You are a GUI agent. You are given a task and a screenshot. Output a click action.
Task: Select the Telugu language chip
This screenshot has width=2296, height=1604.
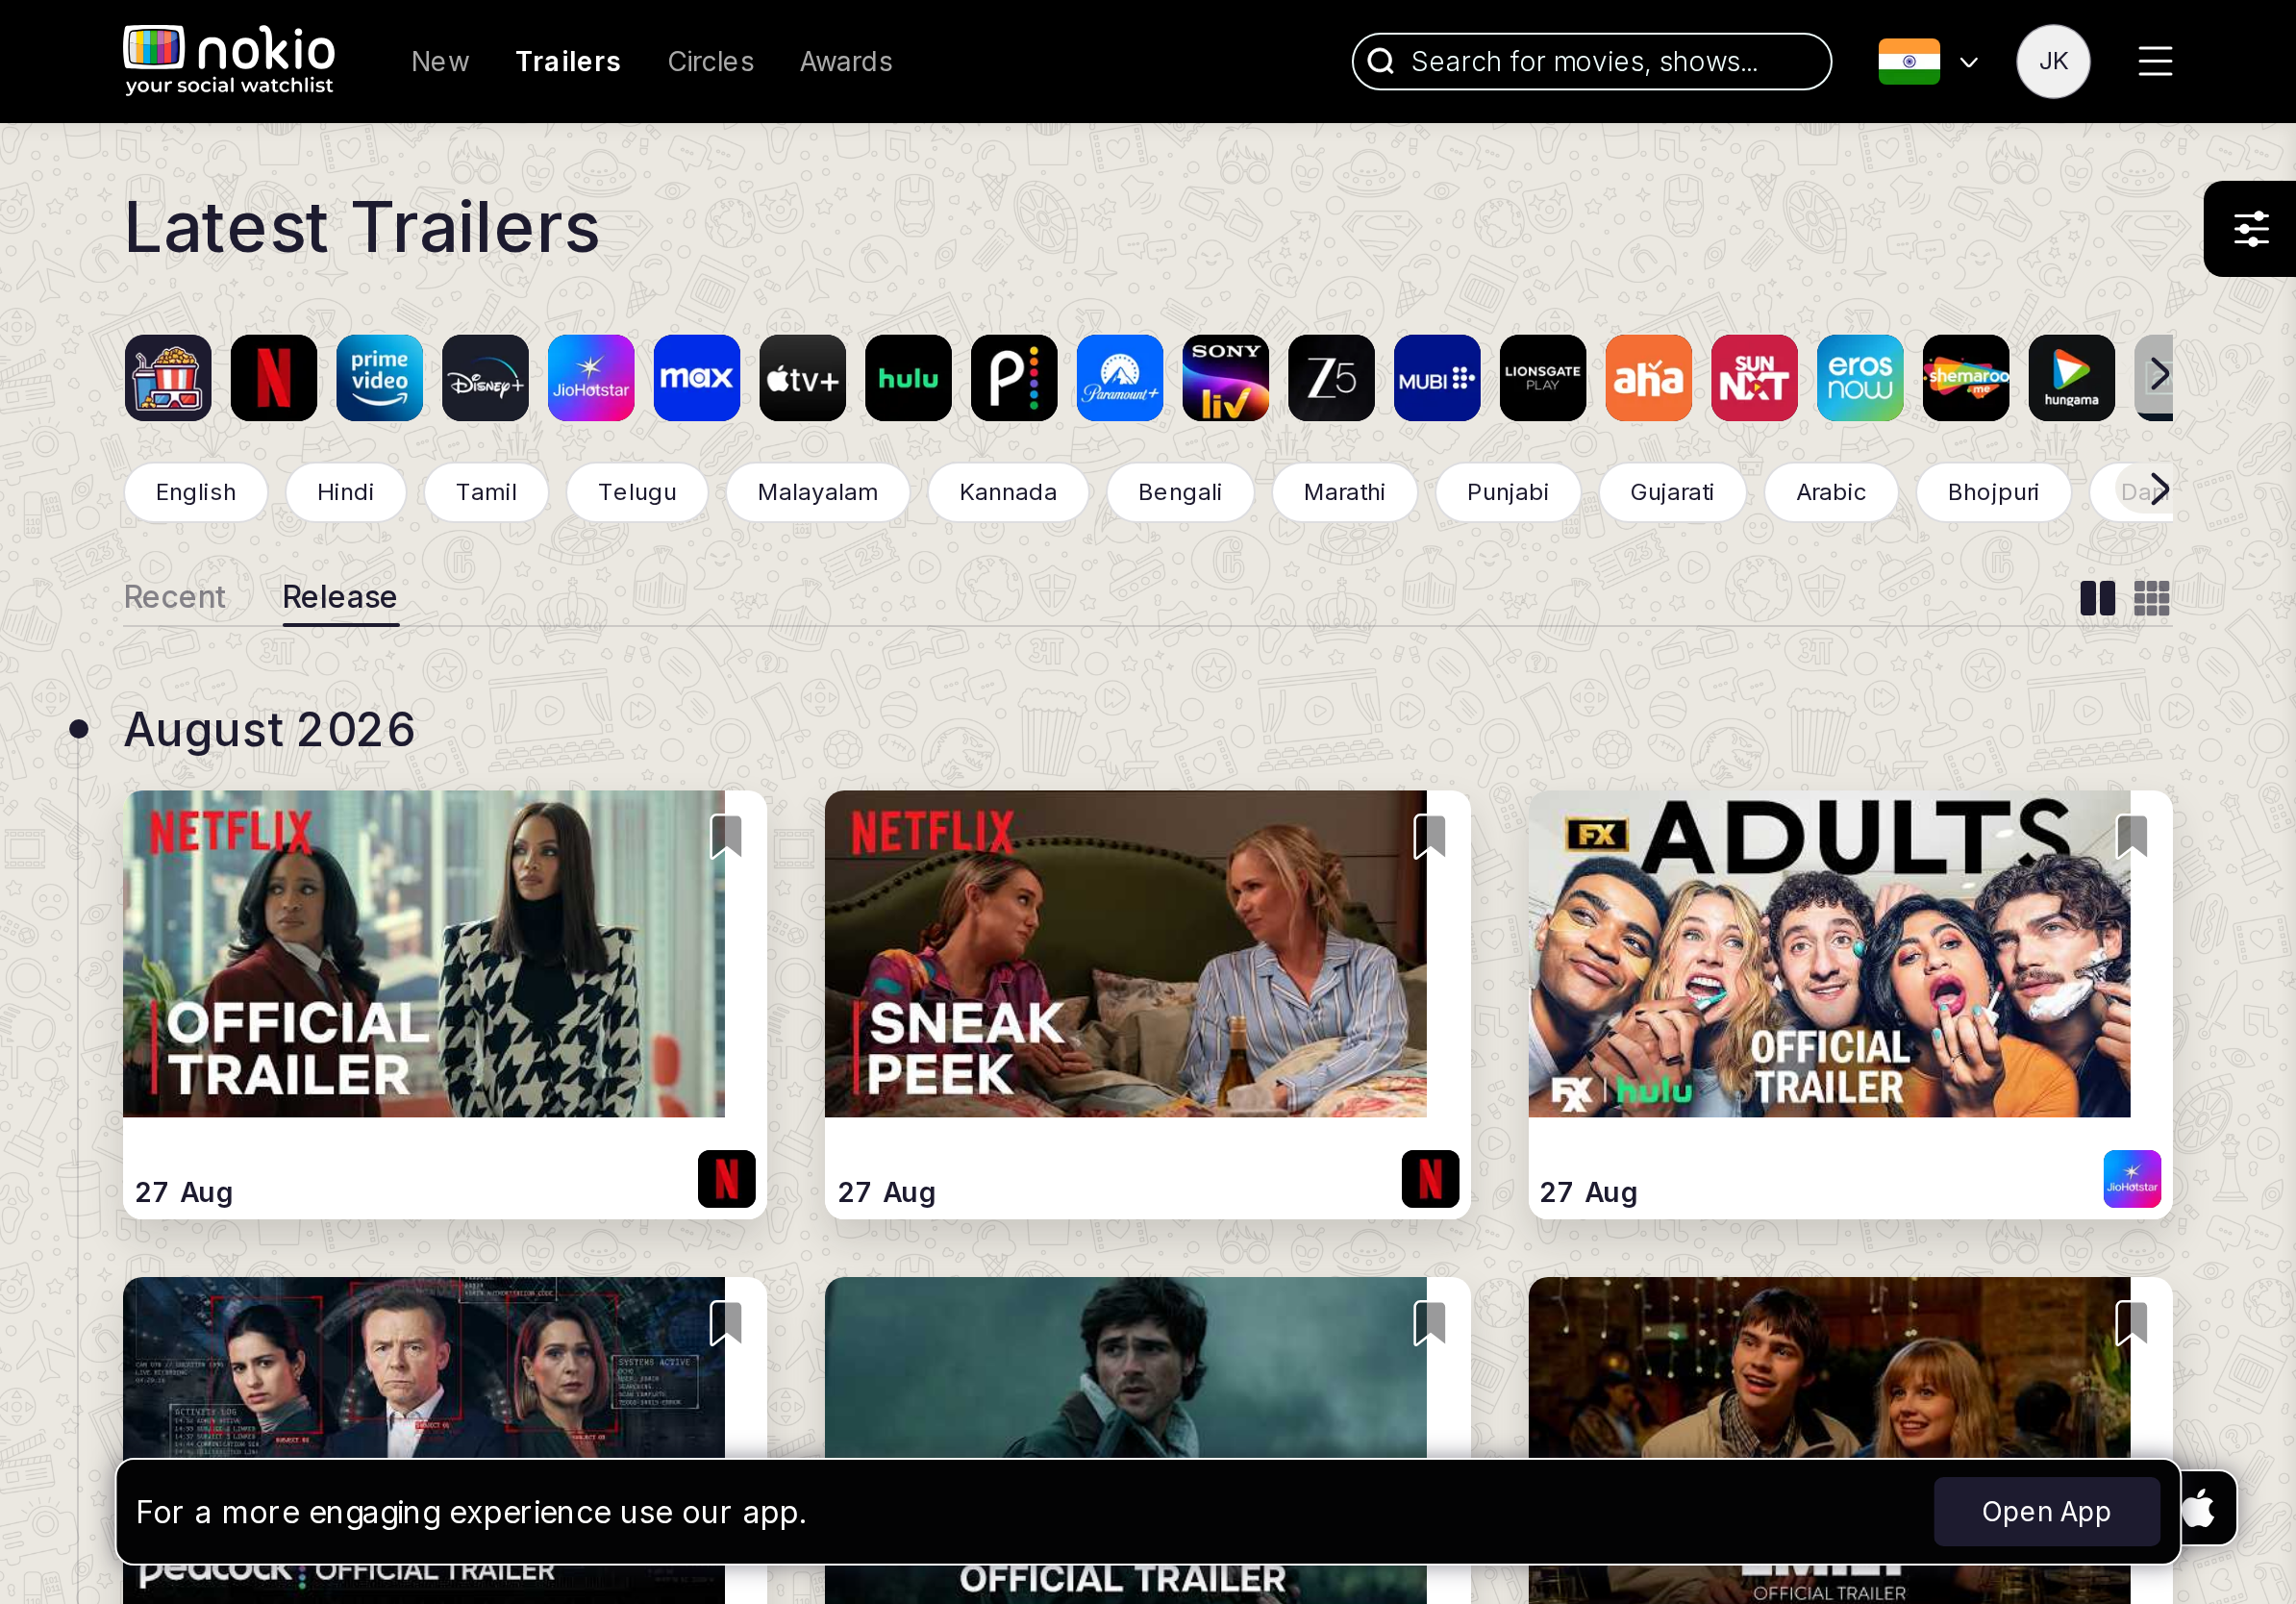pos(638,492)
